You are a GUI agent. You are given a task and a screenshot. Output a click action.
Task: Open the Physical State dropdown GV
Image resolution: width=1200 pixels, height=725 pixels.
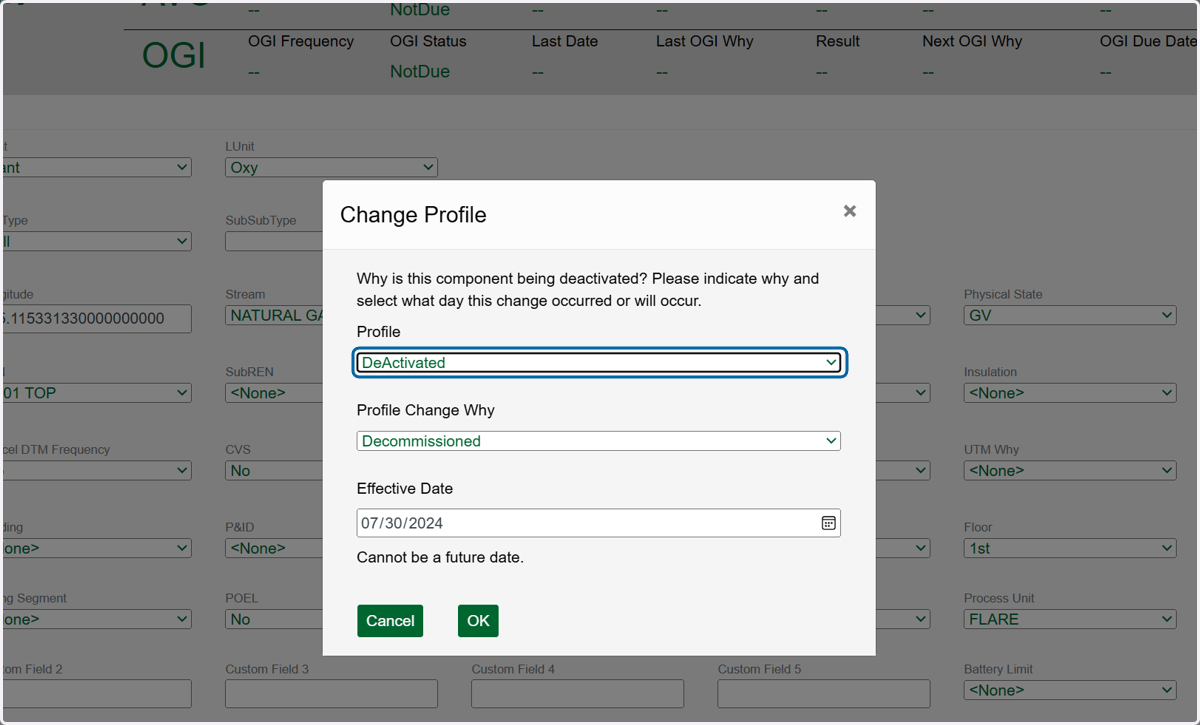point(1070,315)
